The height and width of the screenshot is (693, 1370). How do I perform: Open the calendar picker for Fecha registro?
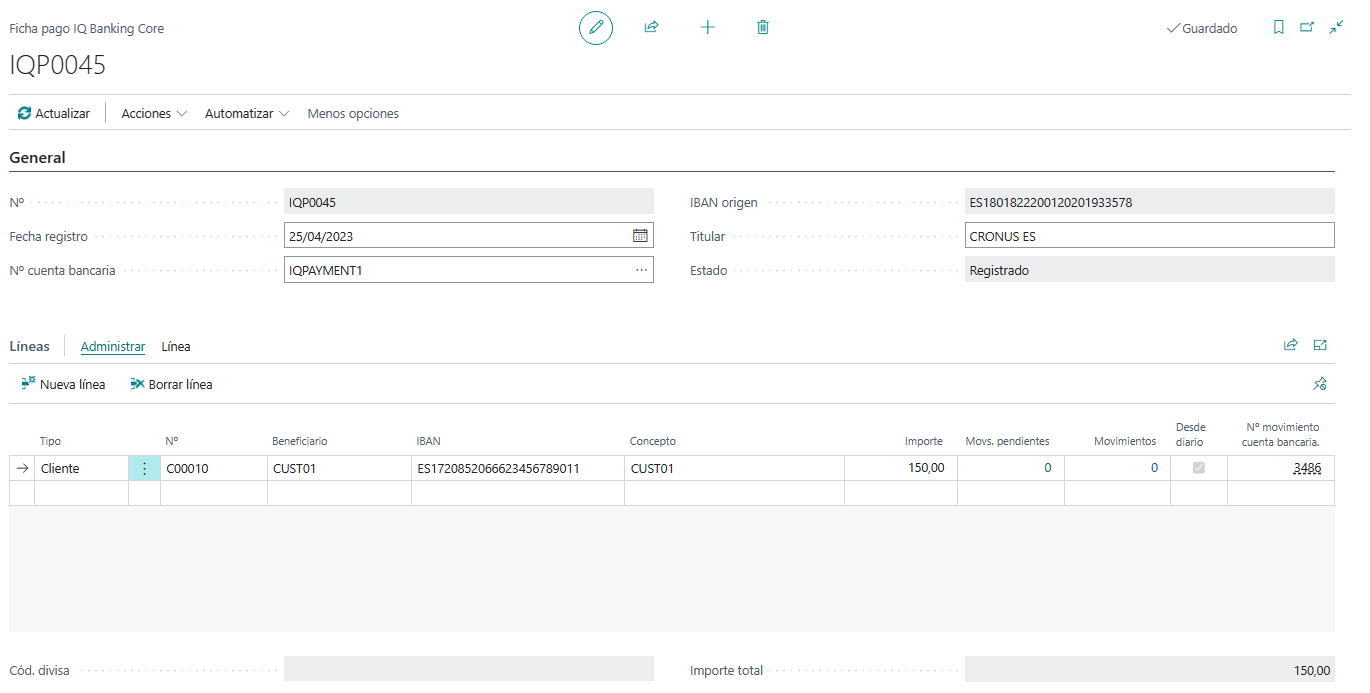pos(642,235)
